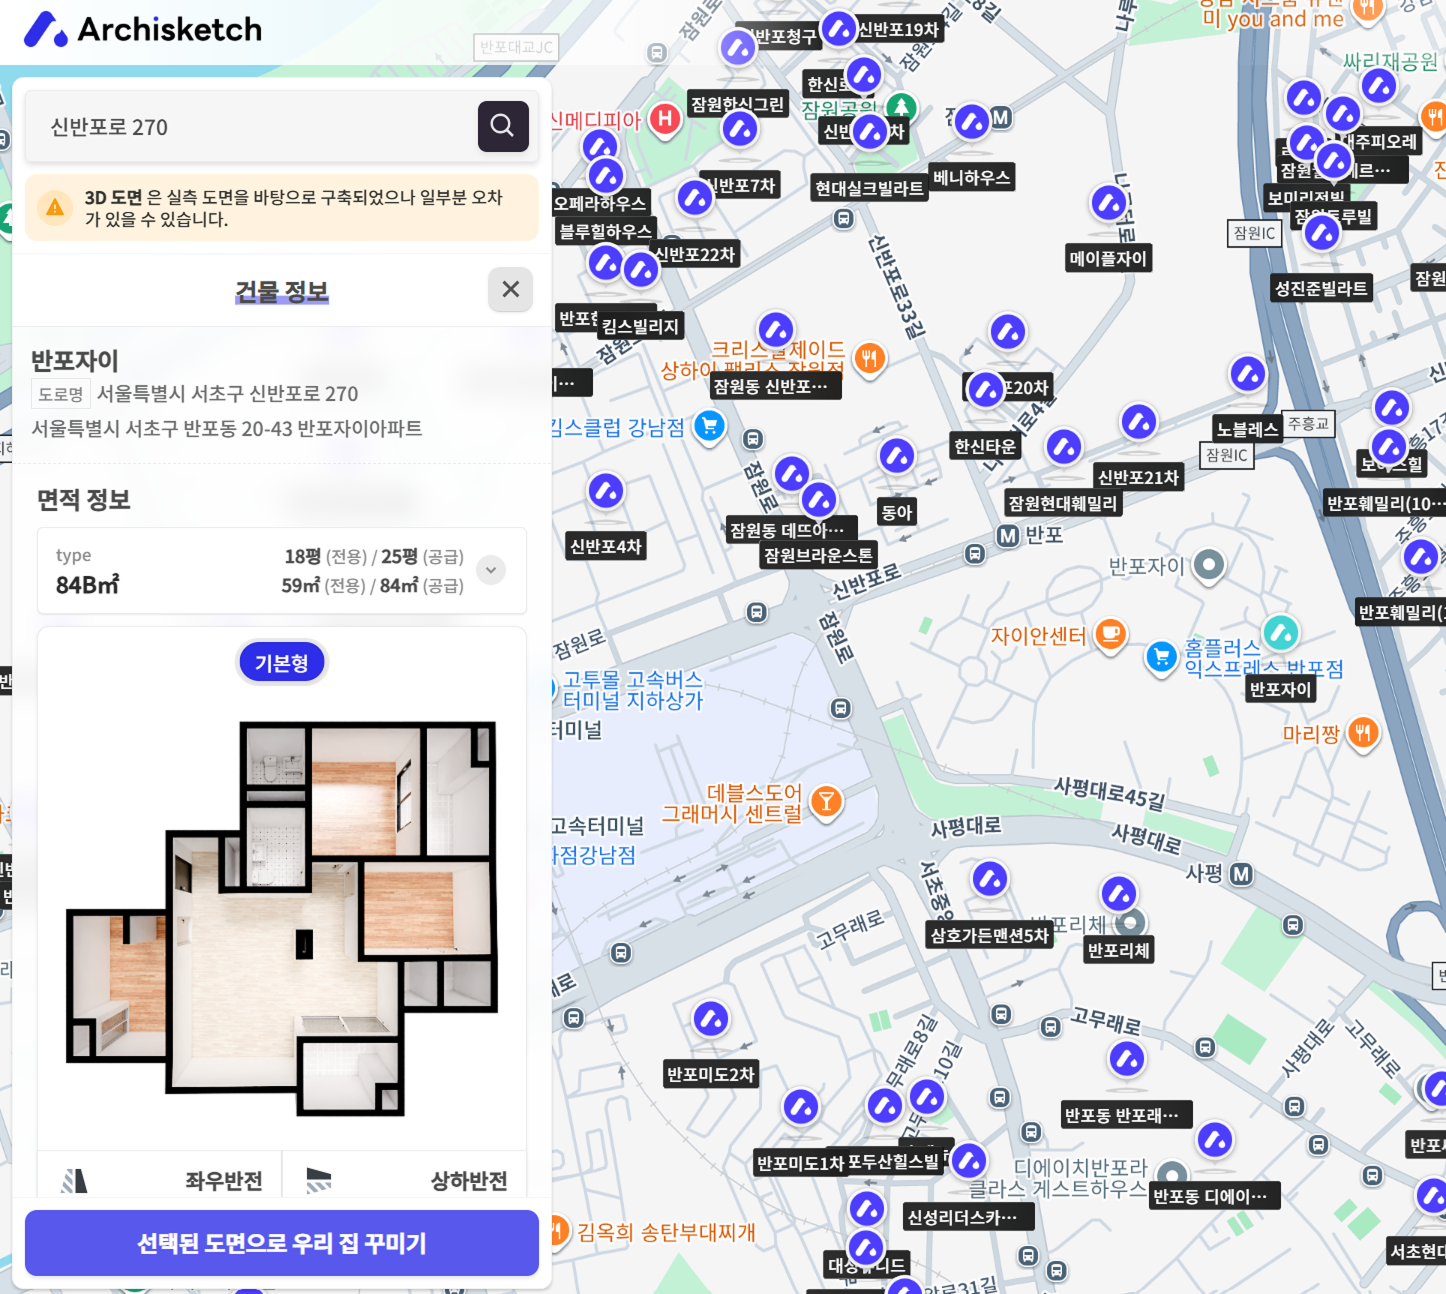Click 선택된 도면으로 우리 집 꾸미기 button
Image resolution: width=1446 pixels, height=1294 pixels.
click(x=282, y=1243)
